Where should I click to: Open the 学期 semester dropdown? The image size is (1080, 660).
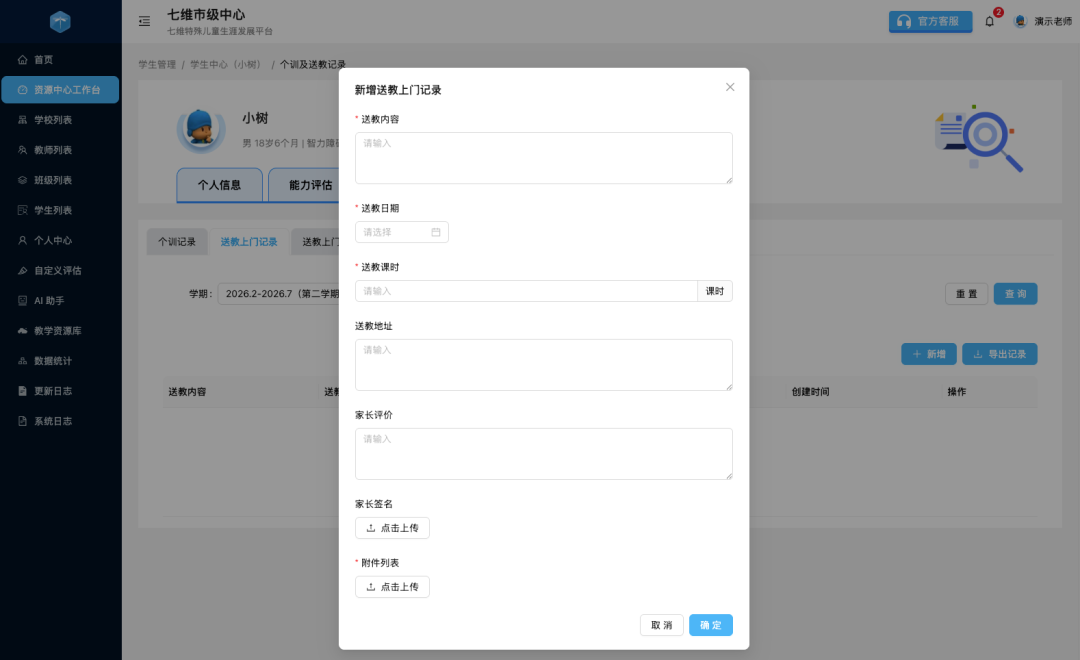pos(278,293)
